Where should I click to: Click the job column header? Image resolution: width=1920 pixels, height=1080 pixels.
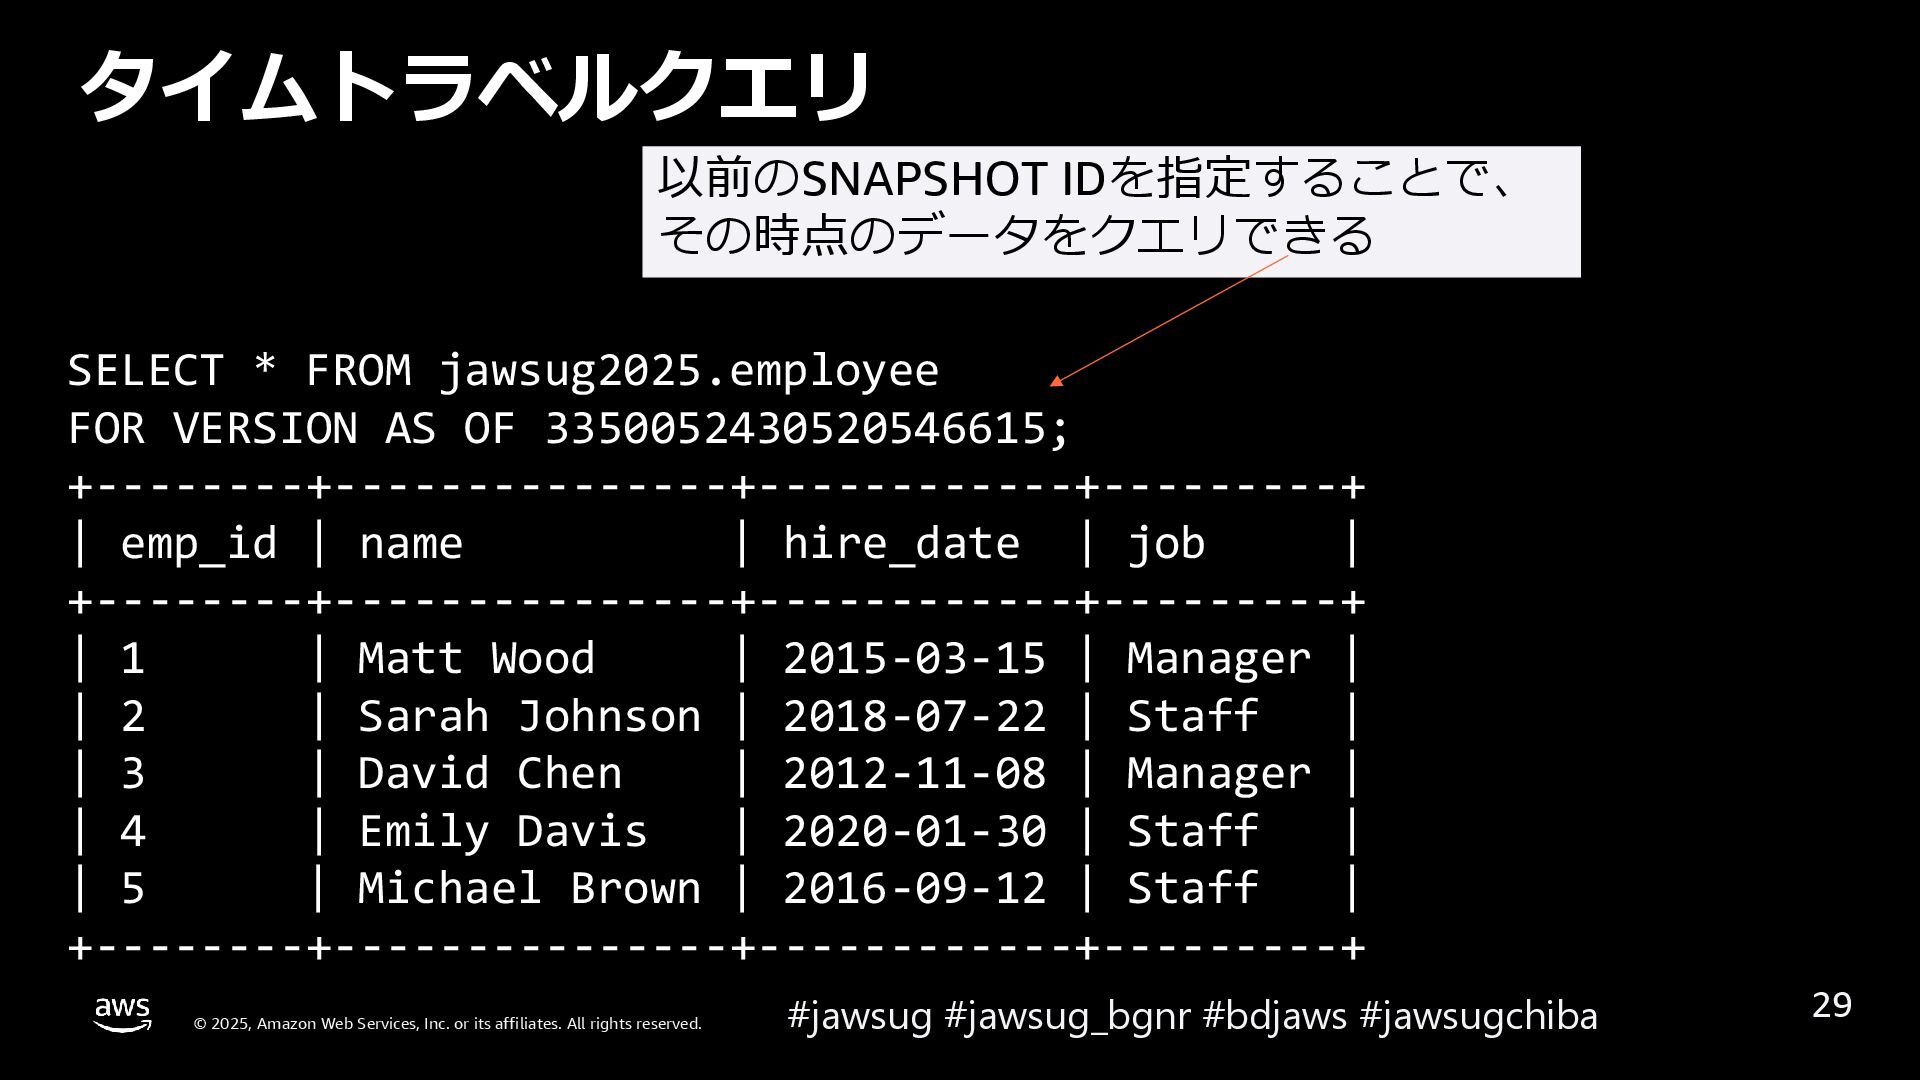click(x=1166, y=544)
